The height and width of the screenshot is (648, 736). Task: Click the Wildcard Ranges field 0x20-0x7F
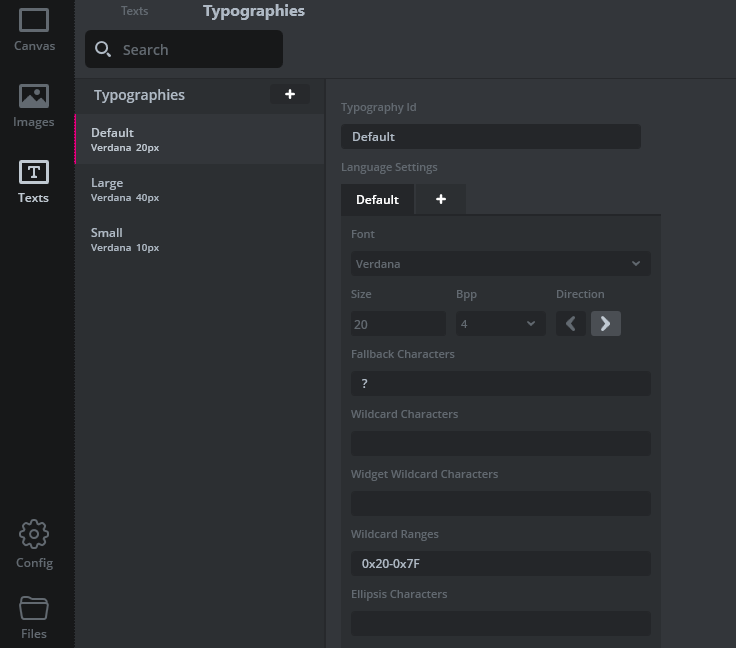500,564
